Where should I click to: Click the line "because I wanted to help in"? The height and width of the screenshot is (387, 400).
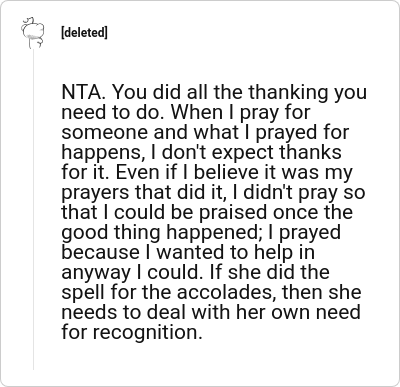click(188, 252)
